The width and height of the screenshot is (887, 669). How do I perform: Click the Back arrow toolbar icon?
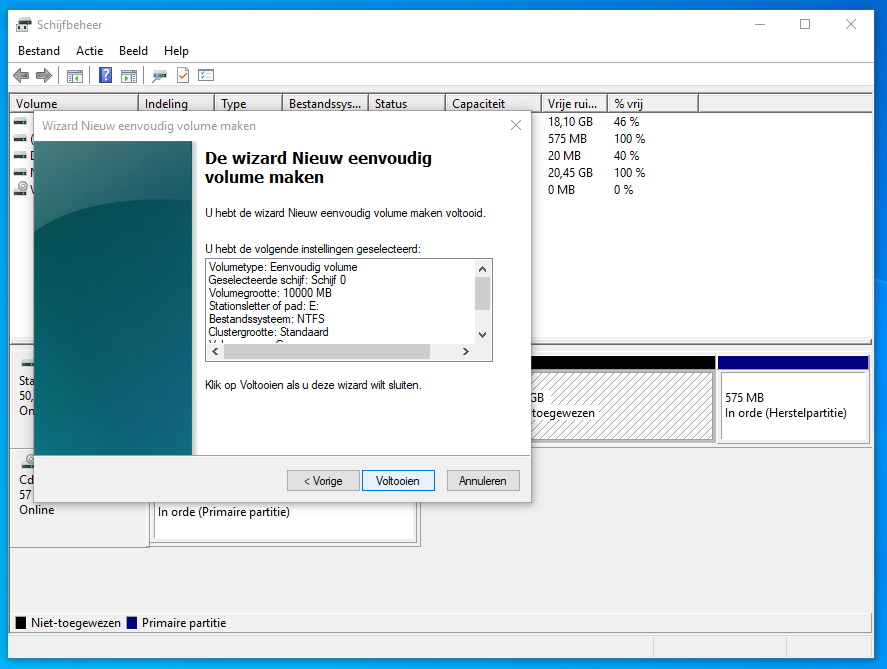21,75
